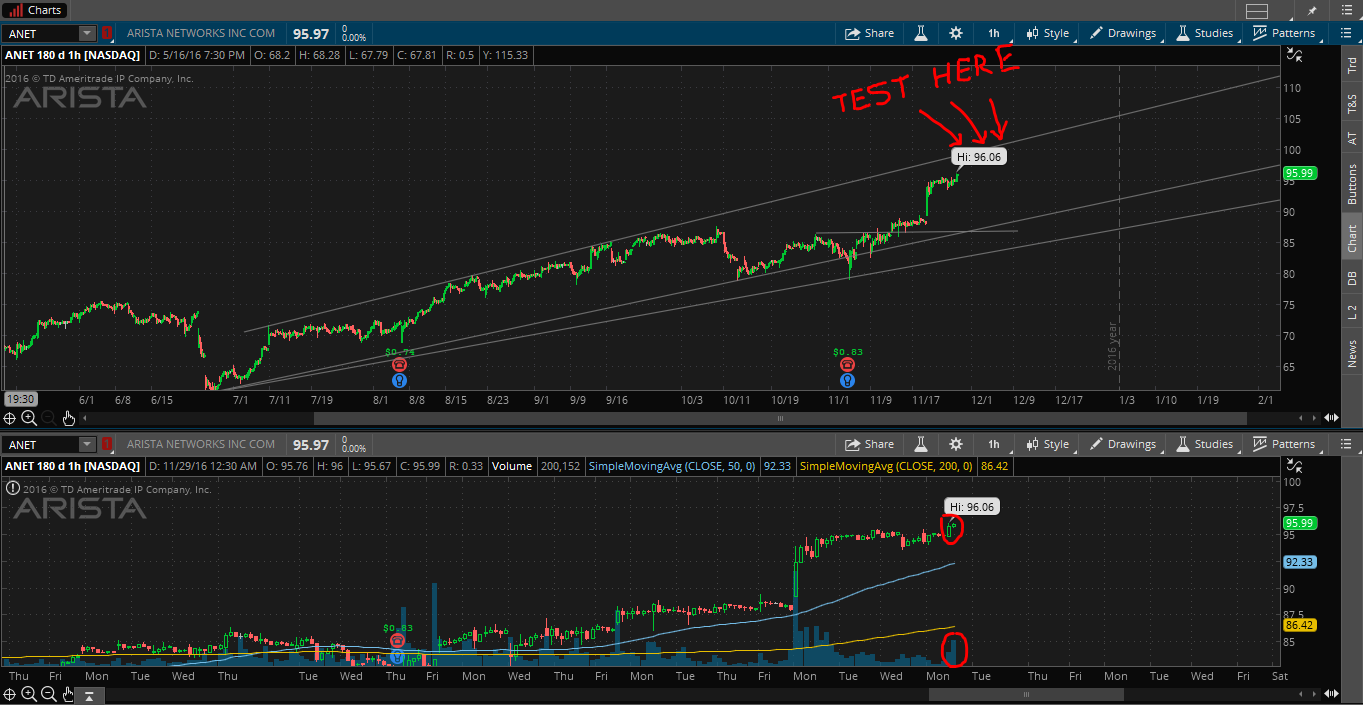Open the Patterns dropdown in upper chart
Viewport: 1363px width, 705px height.
coord(1285,33)
